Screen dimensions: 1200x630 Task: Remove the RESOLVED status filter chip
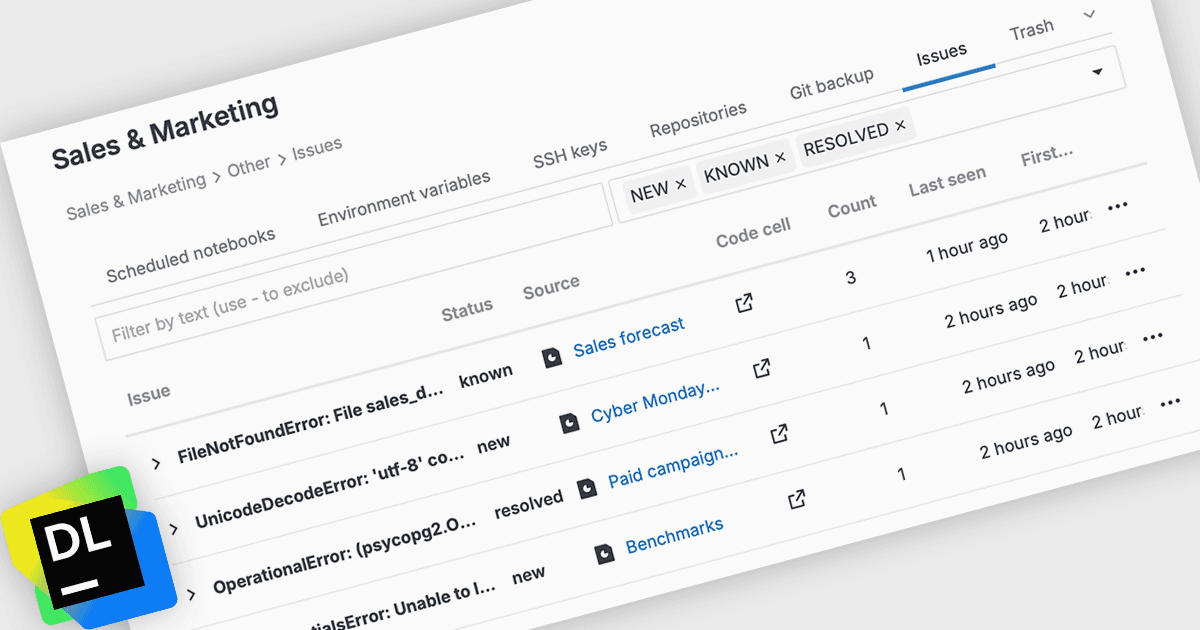(x=900, y=125)
